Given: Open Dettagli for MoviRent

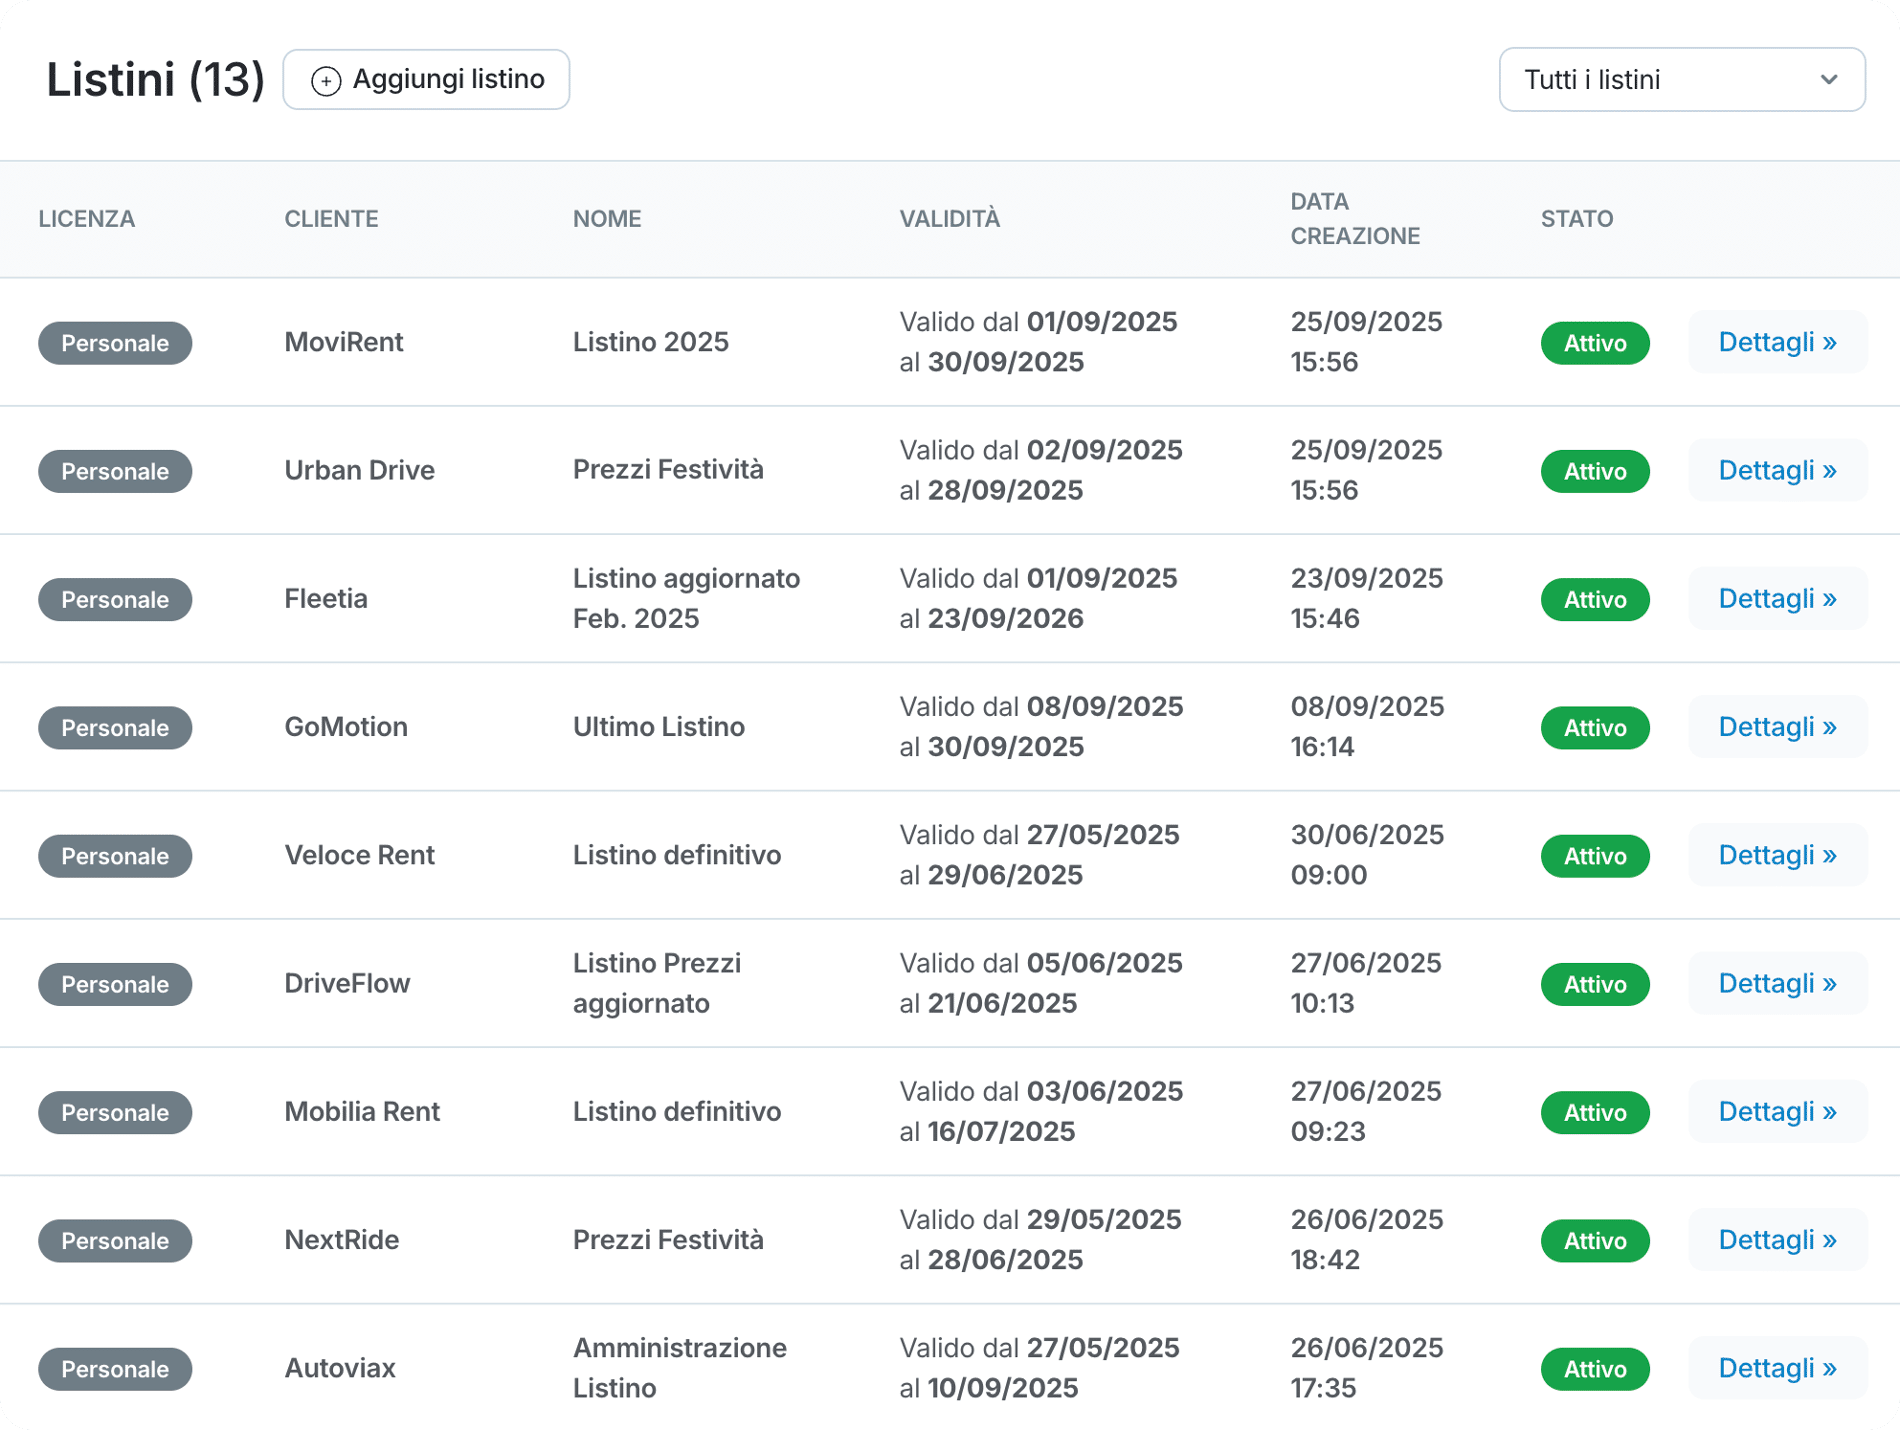Looking at the screenshot, I should [1777, 343].
